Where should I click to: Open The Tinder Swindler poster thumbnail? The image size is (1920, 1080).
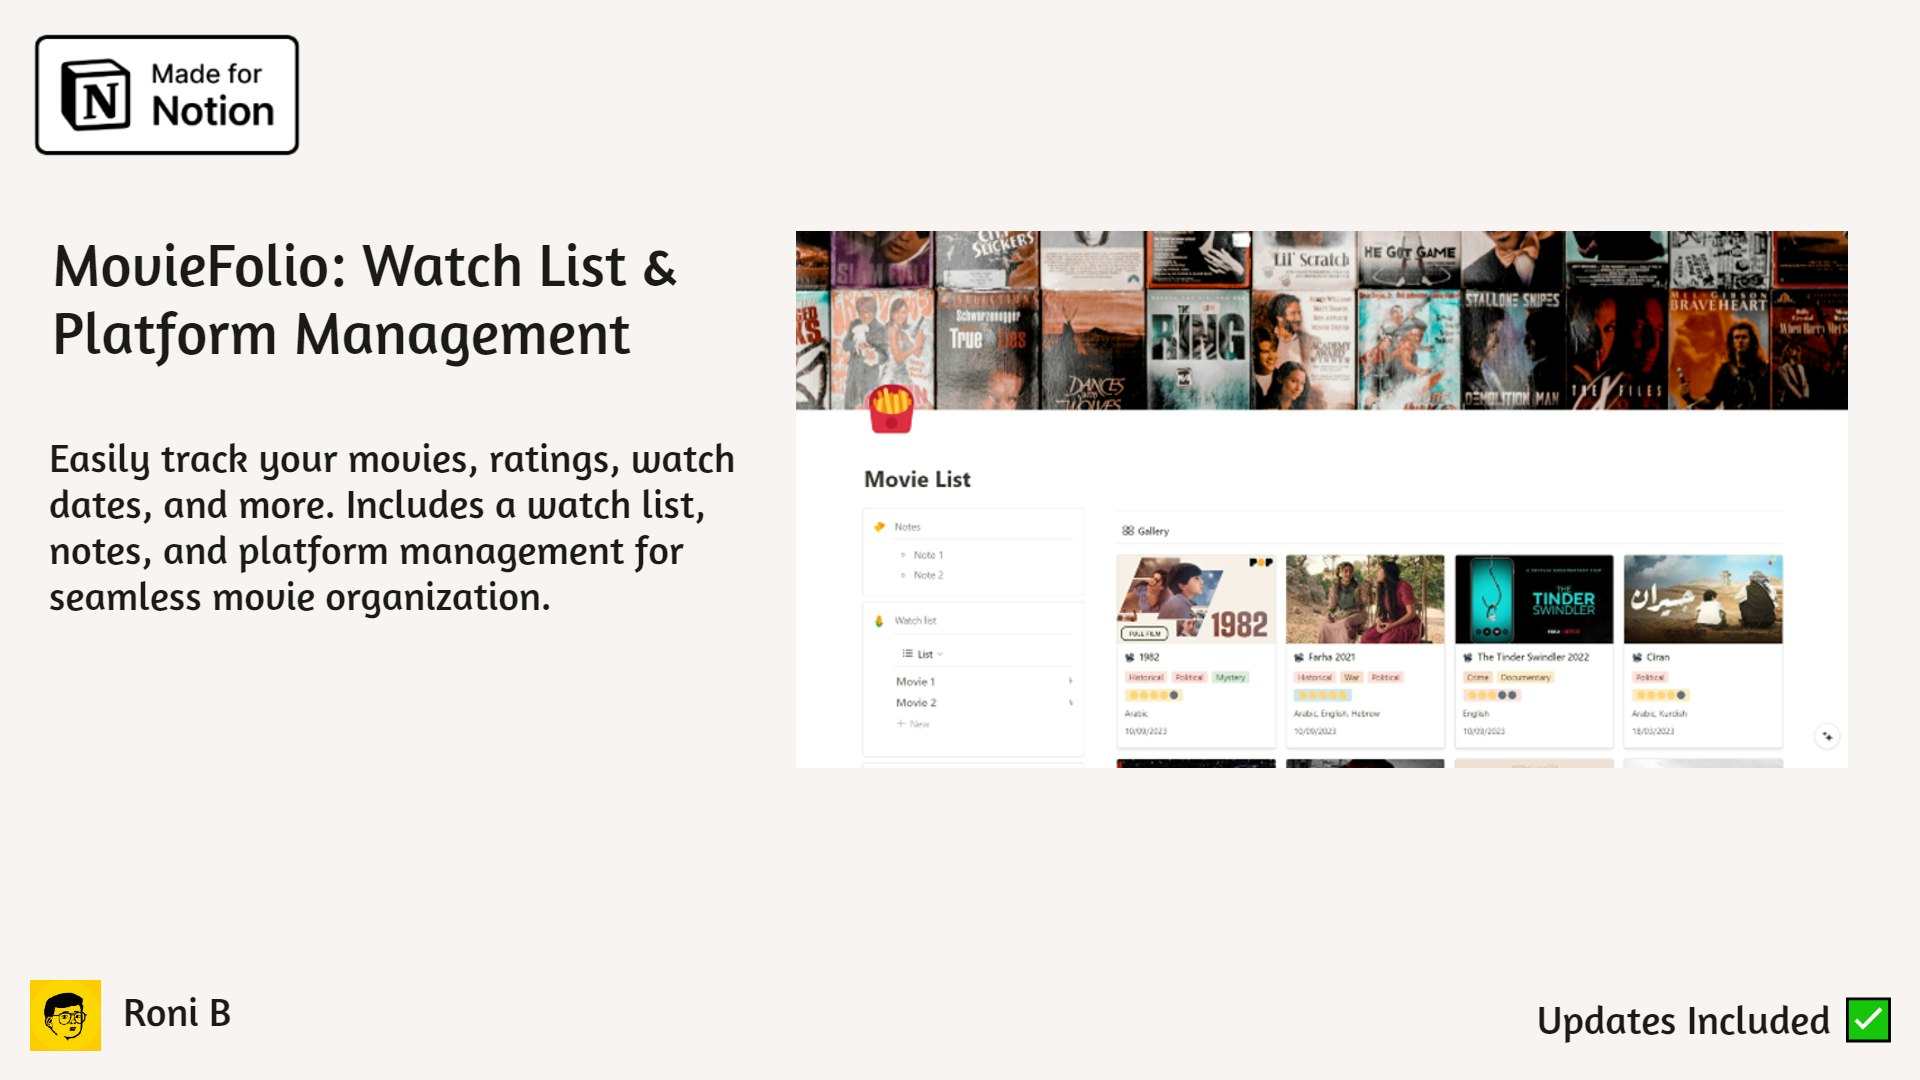1534,599
